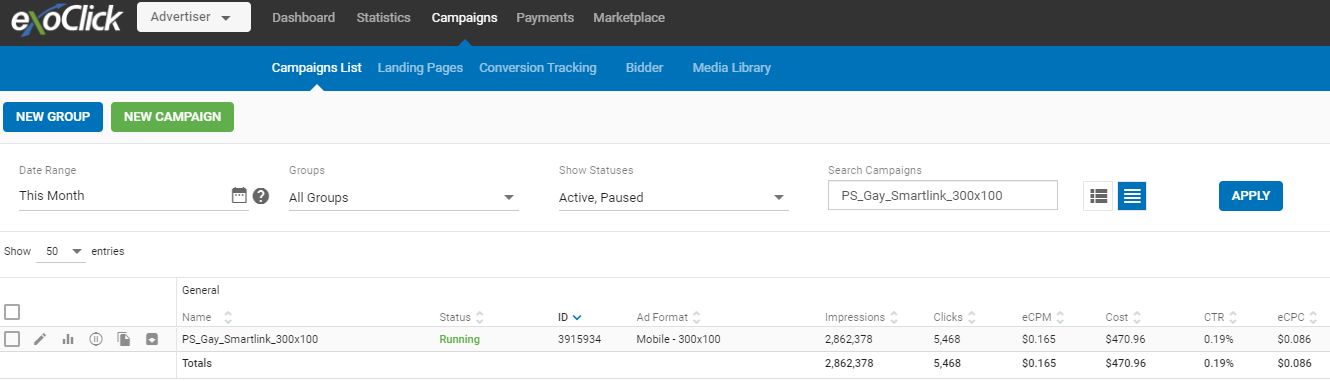Check the PS_Gay_Smartlink_300x100 row checkbox
Viewport: 1330px width, 381px height.
(x=12, y=339)
